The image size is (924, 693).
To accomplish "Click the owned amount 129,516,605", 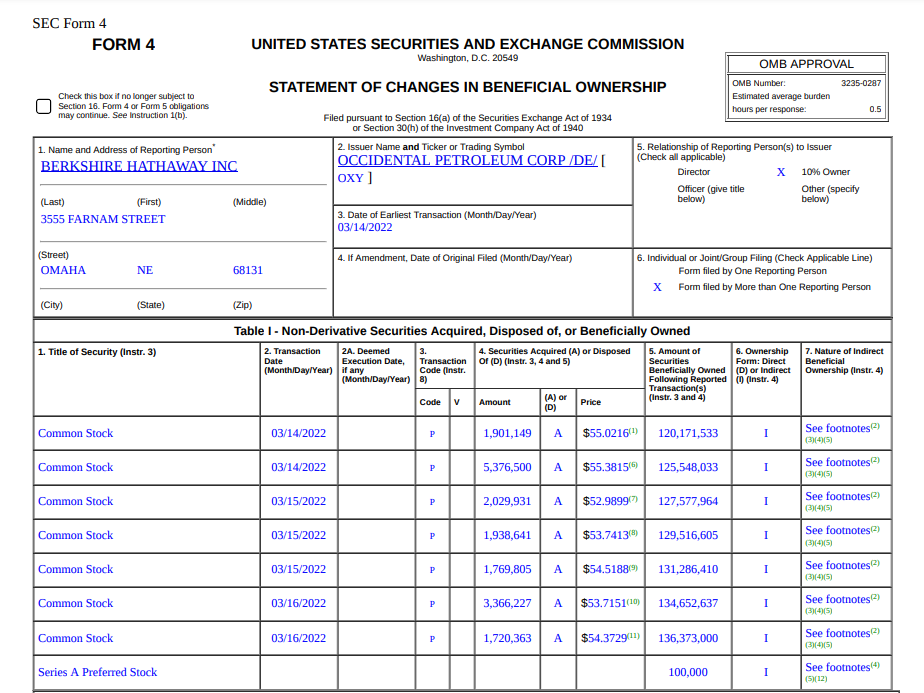I will click(x=688, y=536).
